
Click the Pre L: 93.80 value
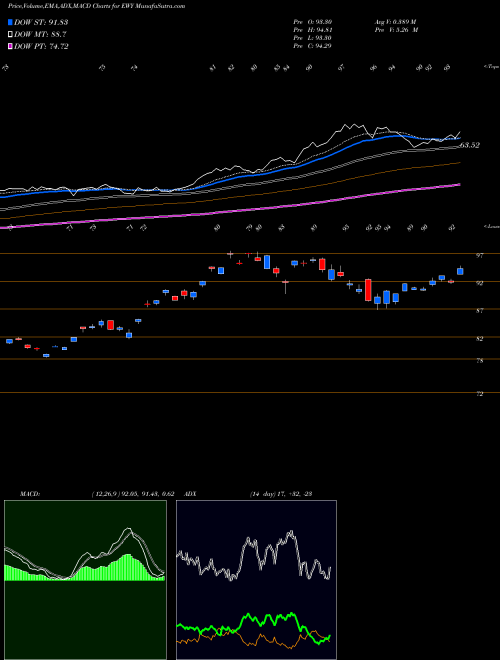(x=313, y=38)
